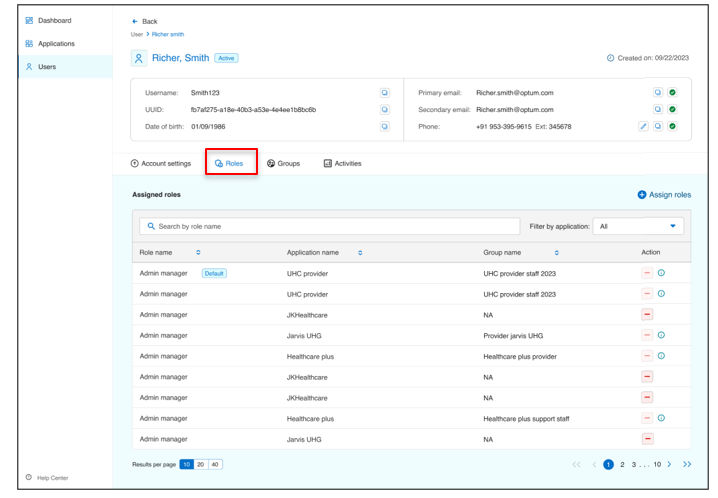Remove role in Healthcare plus provider row
The width and height of the screenshot is (718, 498).
(647, 356)
